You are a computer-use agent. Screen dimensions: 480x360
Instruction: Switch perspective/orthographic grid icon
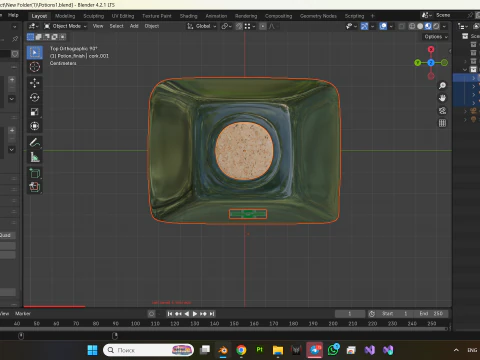point(442,123)
